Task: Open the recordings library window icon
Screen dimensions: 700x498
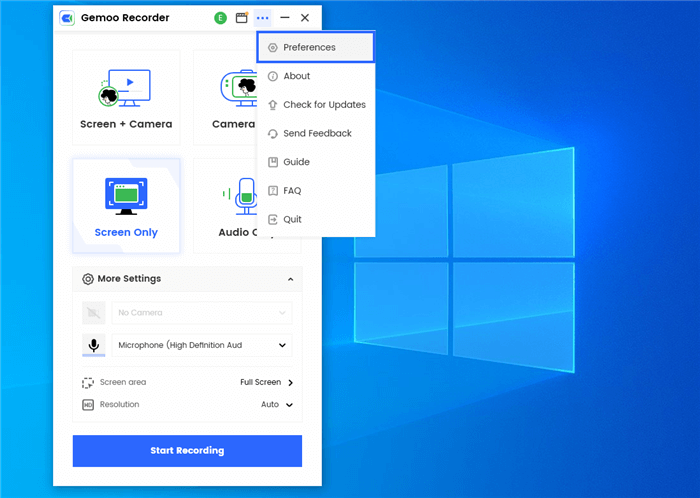Action: [242, 18]
